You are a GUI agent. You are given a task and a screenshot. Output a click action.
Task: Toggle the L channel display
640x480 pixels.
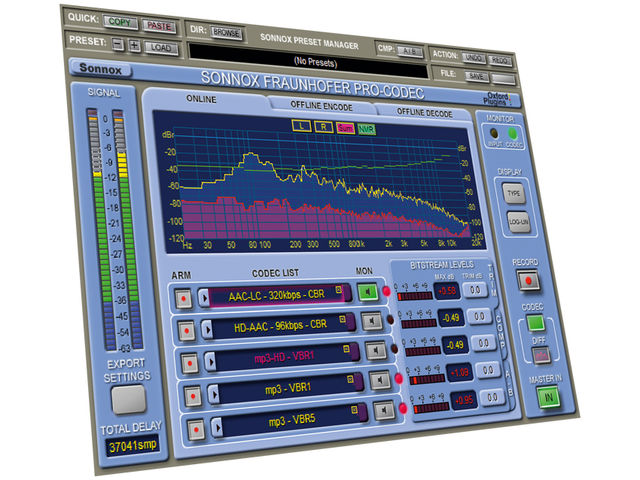pyautogui.click(x=302, y=126)
